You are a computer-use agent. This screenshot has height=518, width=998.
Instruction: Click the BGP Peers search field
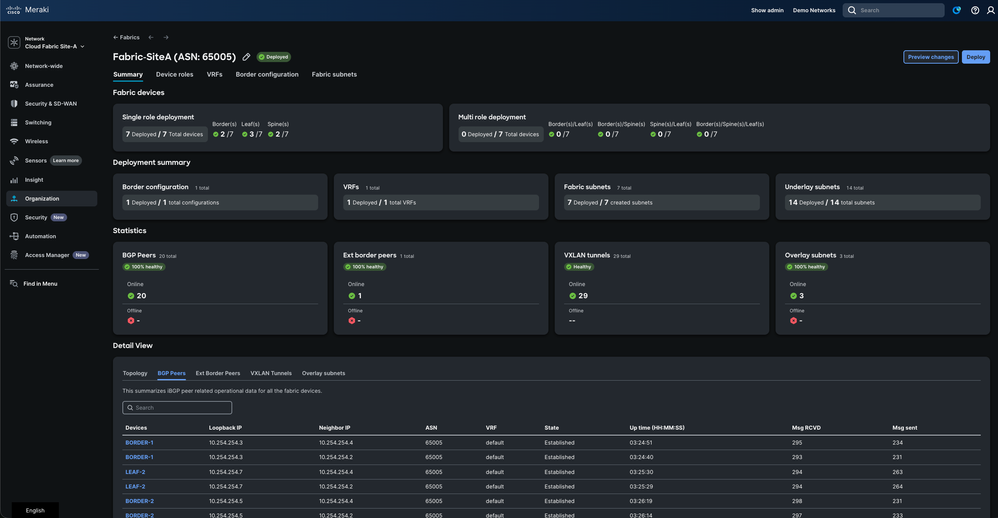tap(177, 408)
